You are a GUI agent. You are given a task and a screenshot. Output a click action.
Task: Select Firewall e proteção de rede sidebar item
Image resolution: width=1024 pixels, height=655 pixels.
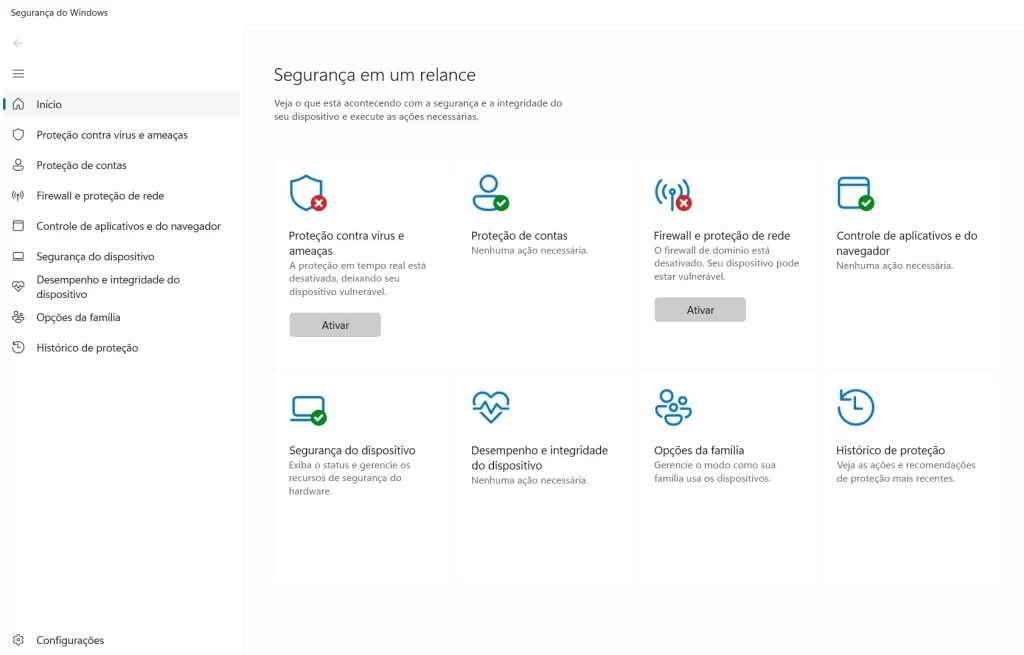[100, 196]
